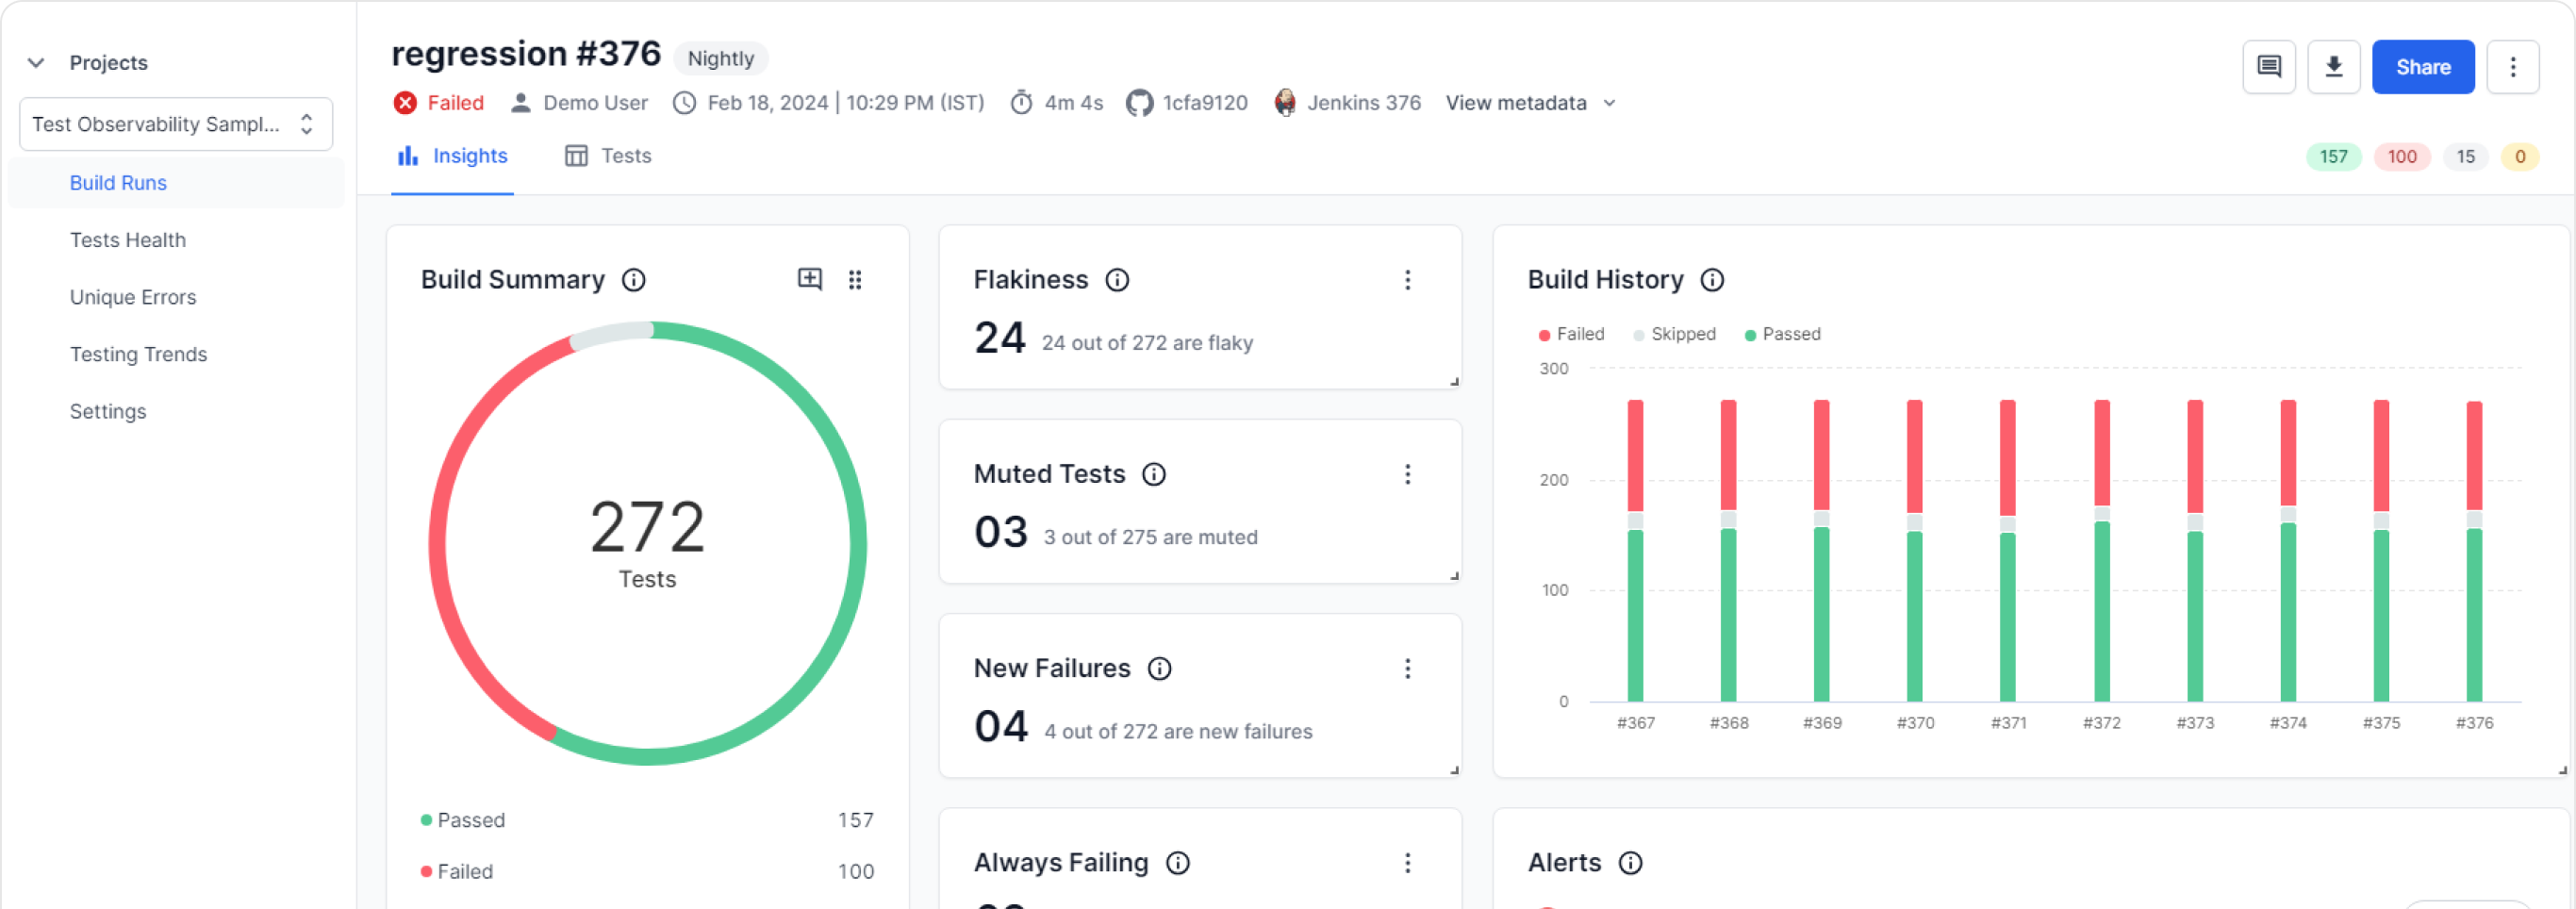Viewport: 2576px width, 909px height.
Task: Click the Build Summary drag handle icon
Action: (x=855, y=280)
